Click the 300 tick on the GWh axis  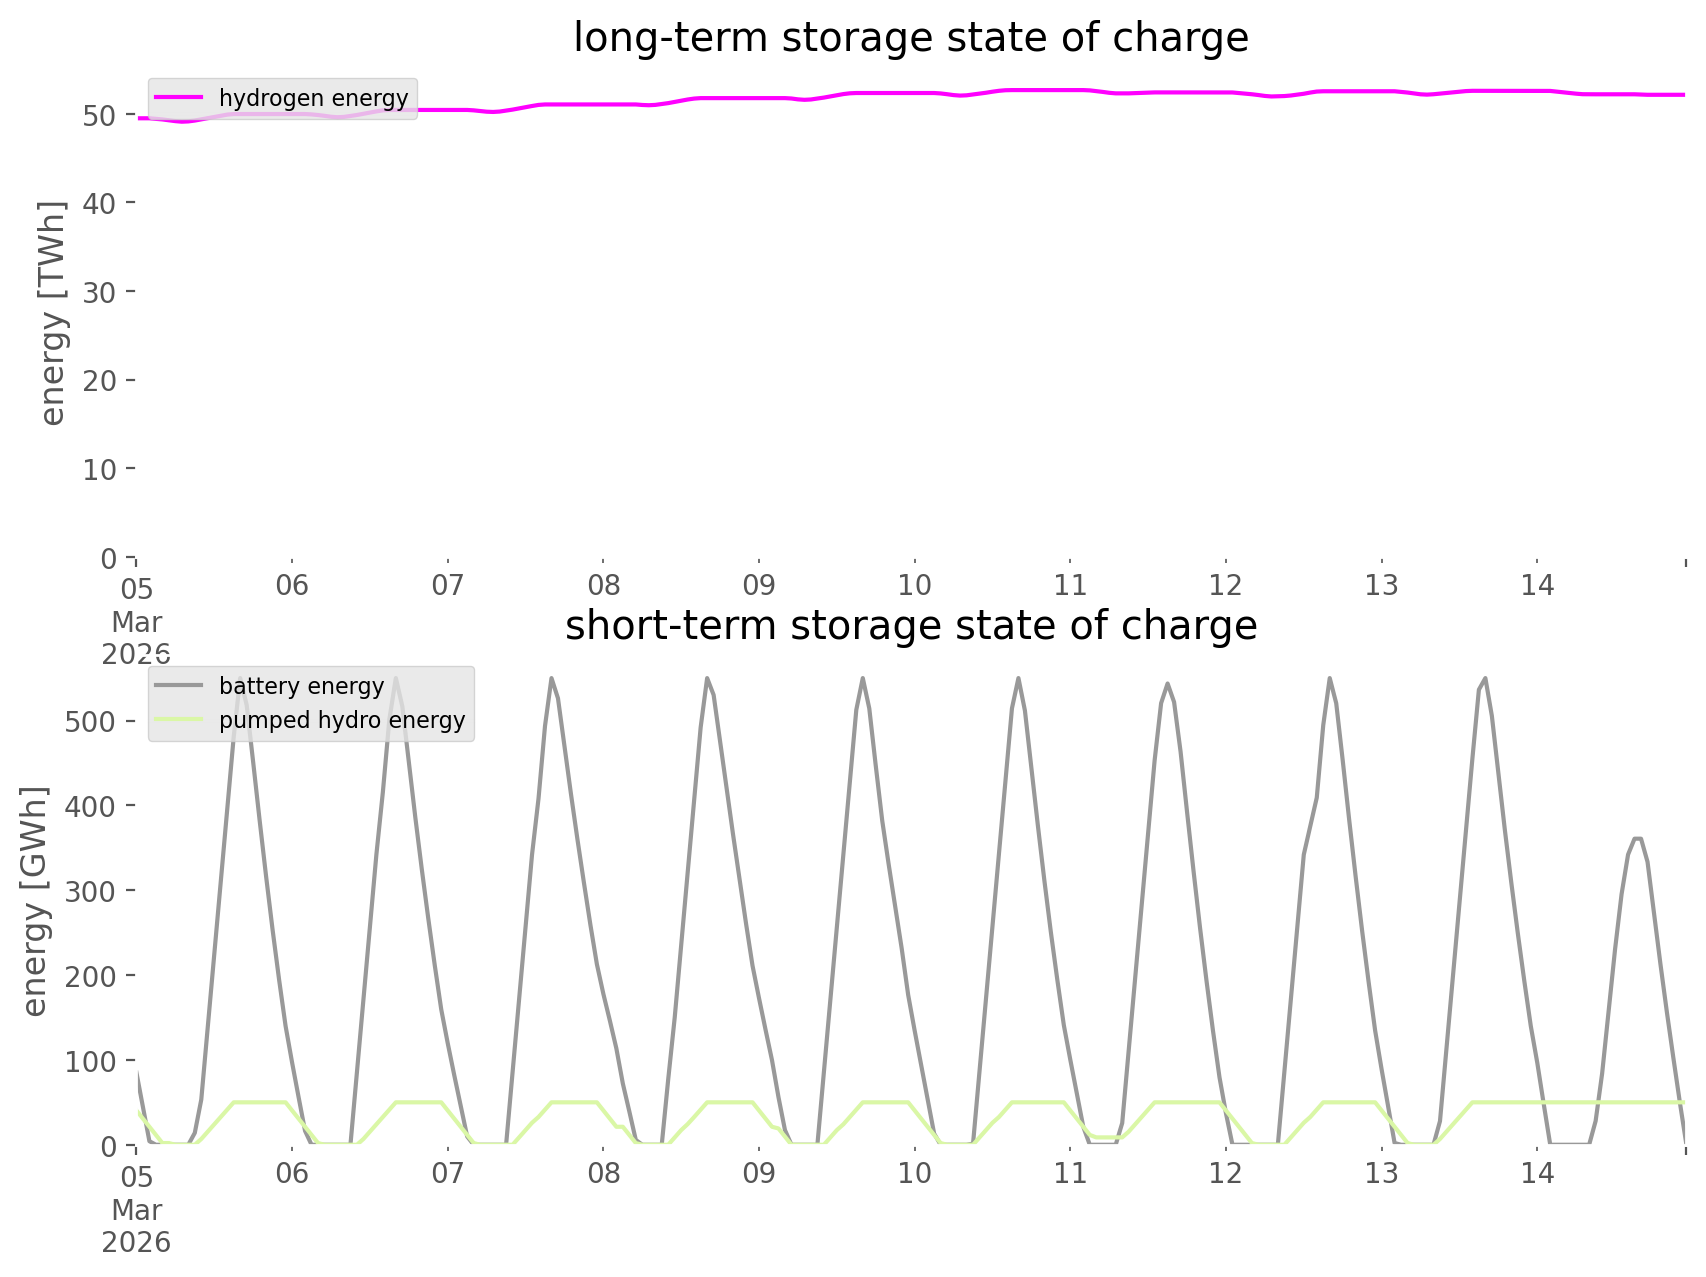(90, 890)
